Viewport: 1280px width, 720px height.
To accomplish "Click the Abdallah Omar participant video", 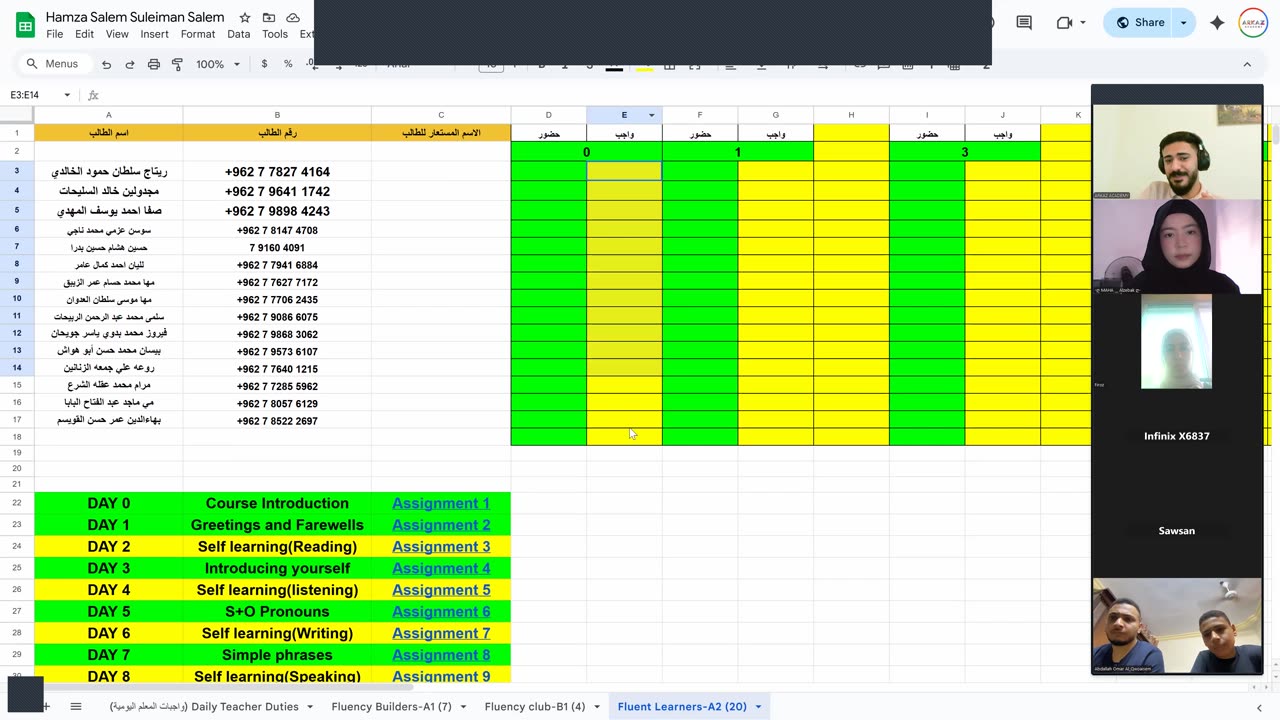I will coord(1177,626).
